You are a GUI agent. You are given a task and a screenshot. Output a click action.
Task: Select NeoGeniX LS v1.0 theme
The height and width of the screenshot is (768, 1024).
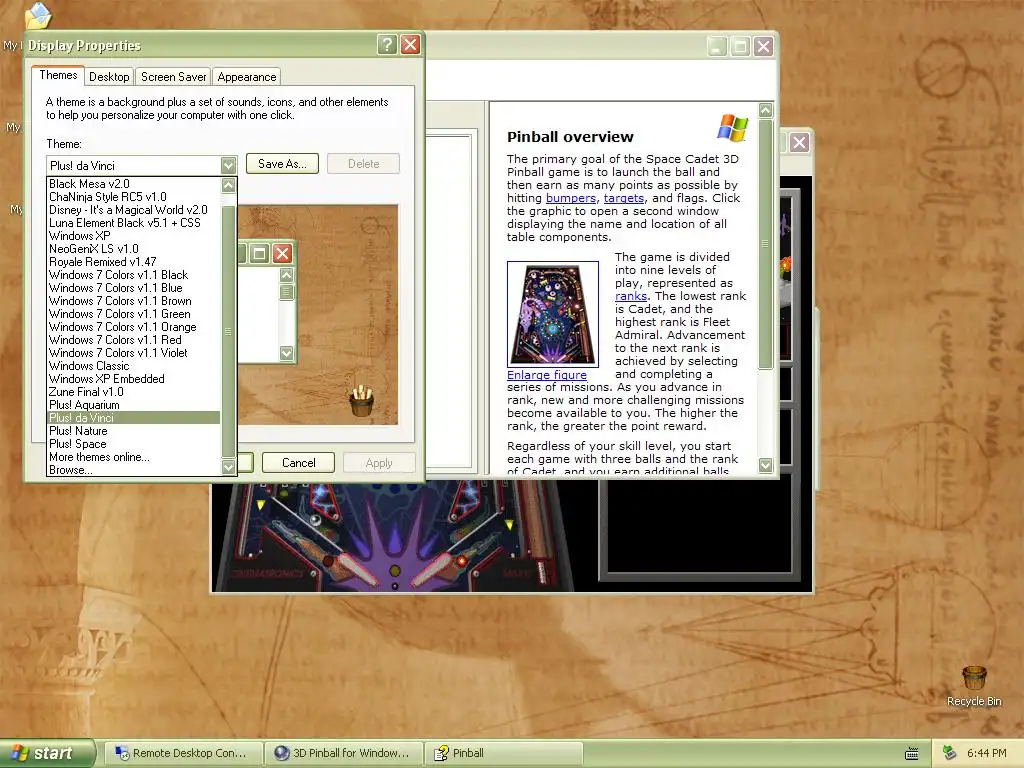[x=134, y=249]
